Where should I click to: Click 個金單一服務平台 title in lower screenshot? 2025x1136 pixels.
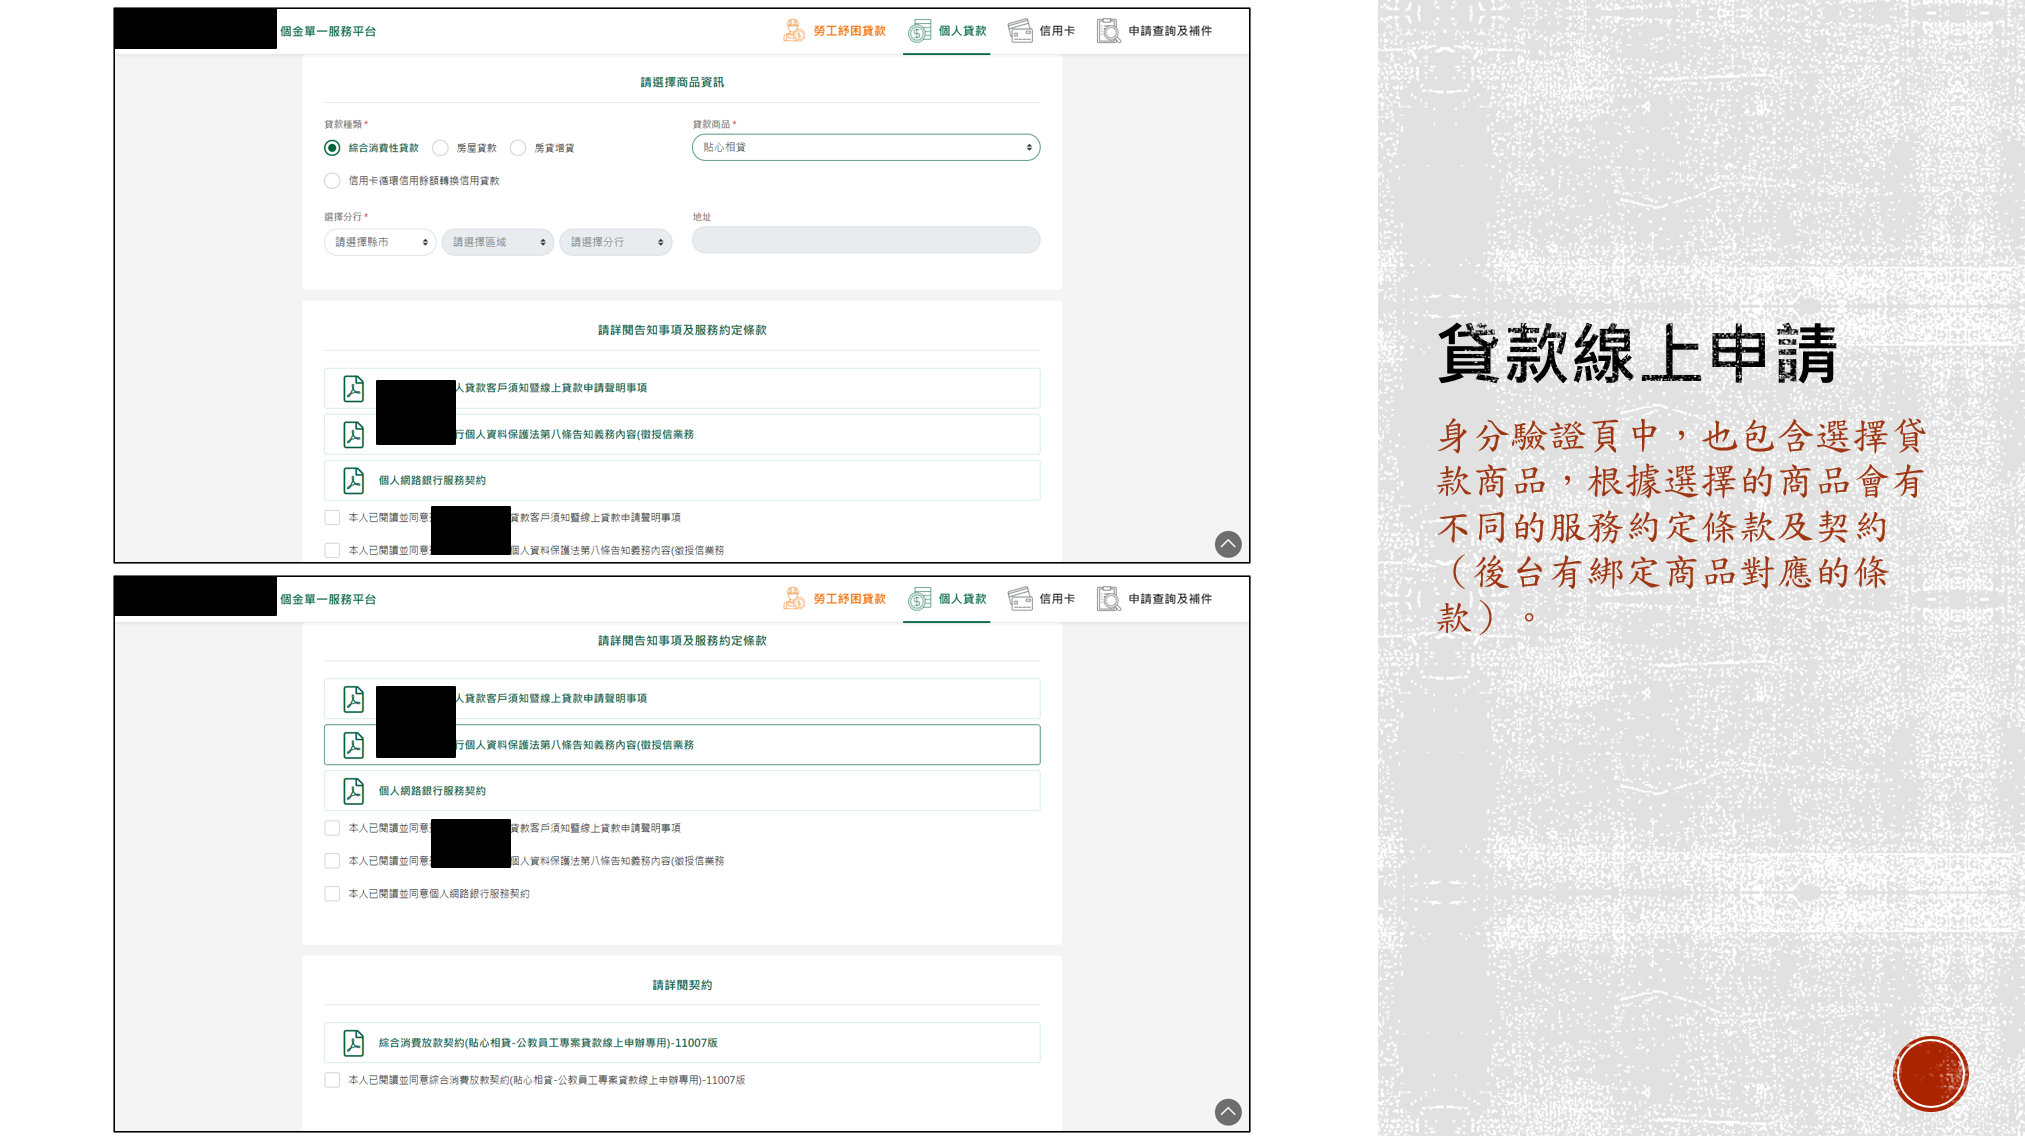pos(328,600)
